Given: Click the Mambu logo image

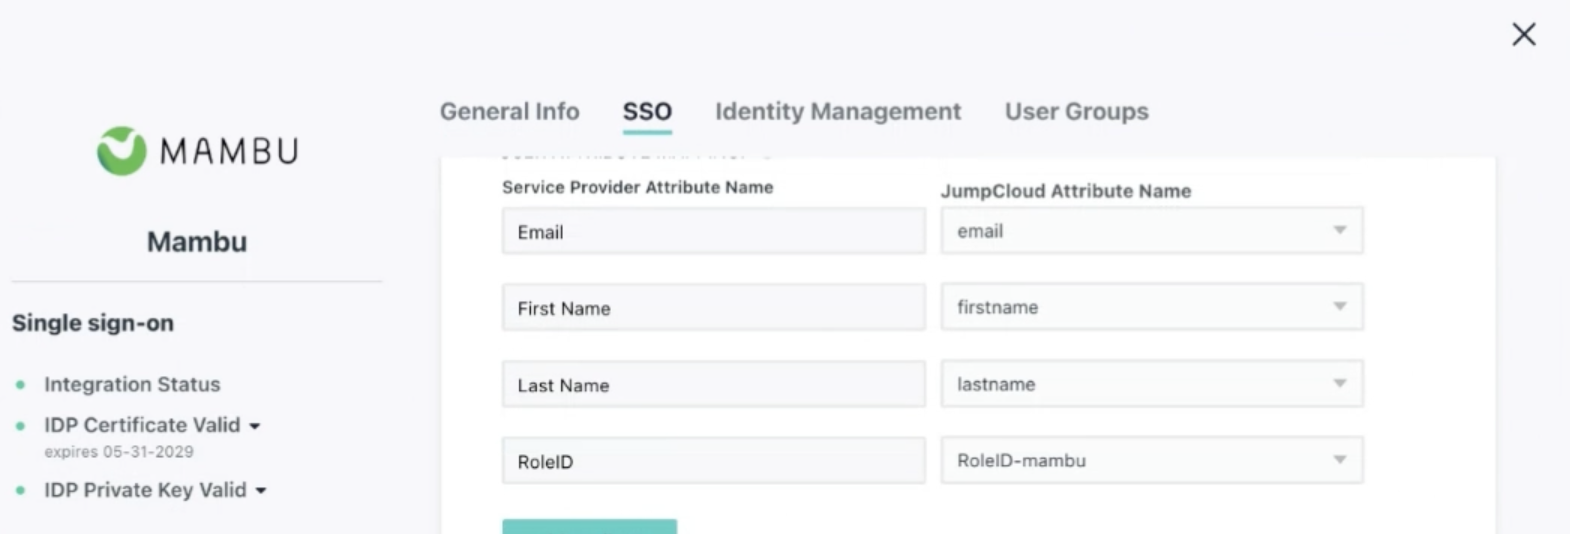Looking at the screenshot, I should (x=198, y=151).
